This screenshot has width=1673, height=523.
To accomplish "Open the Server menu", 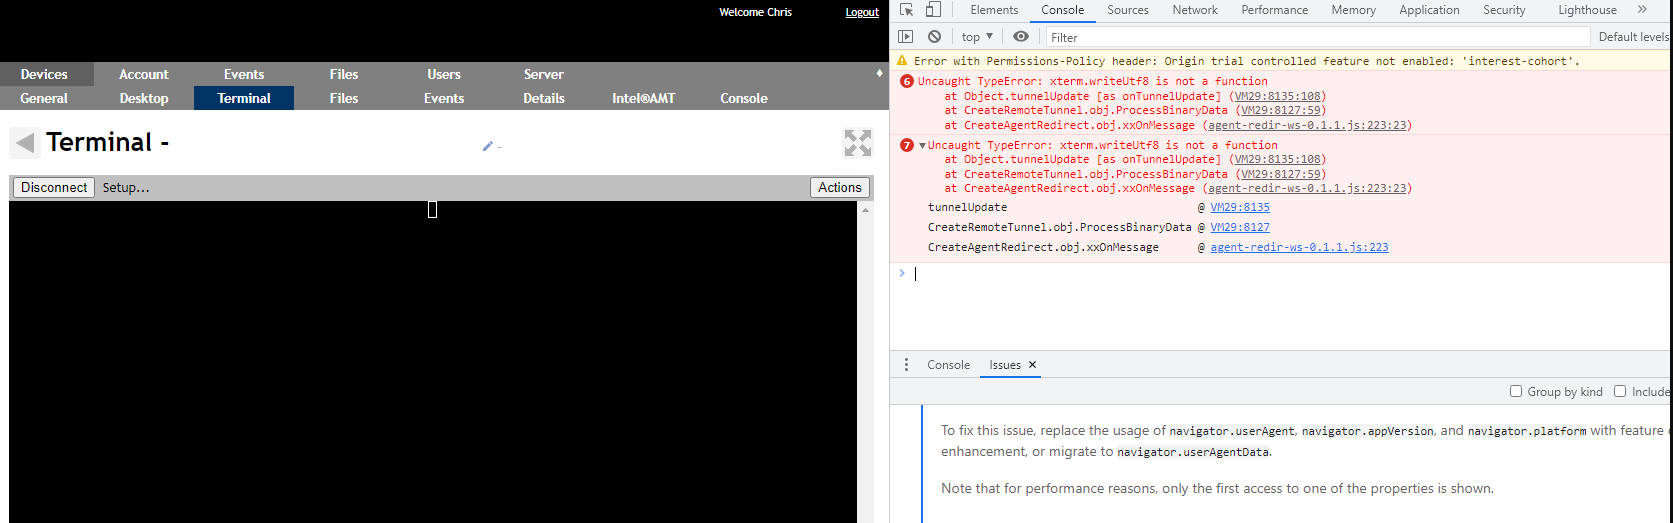I will point(544,74).
